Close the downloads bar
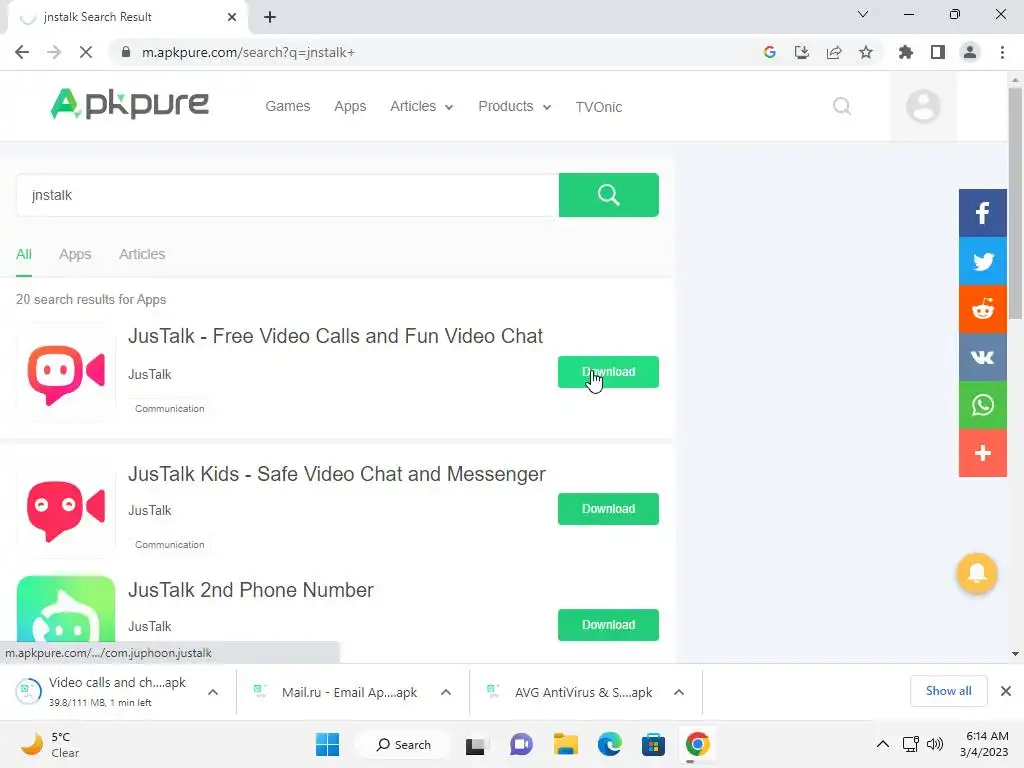The width and height of the screenshot is (1024, 768). 1006,691
